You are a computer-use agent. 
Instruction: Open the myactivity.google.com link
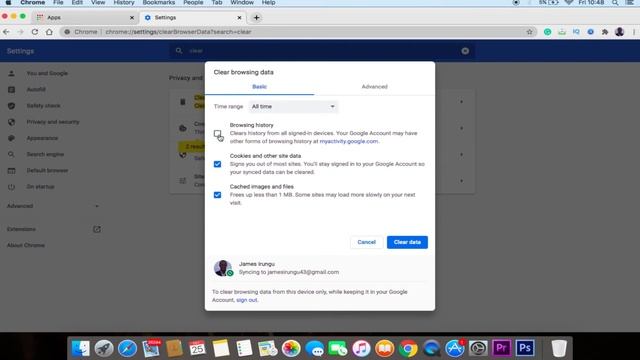click(x=349, y=141)
